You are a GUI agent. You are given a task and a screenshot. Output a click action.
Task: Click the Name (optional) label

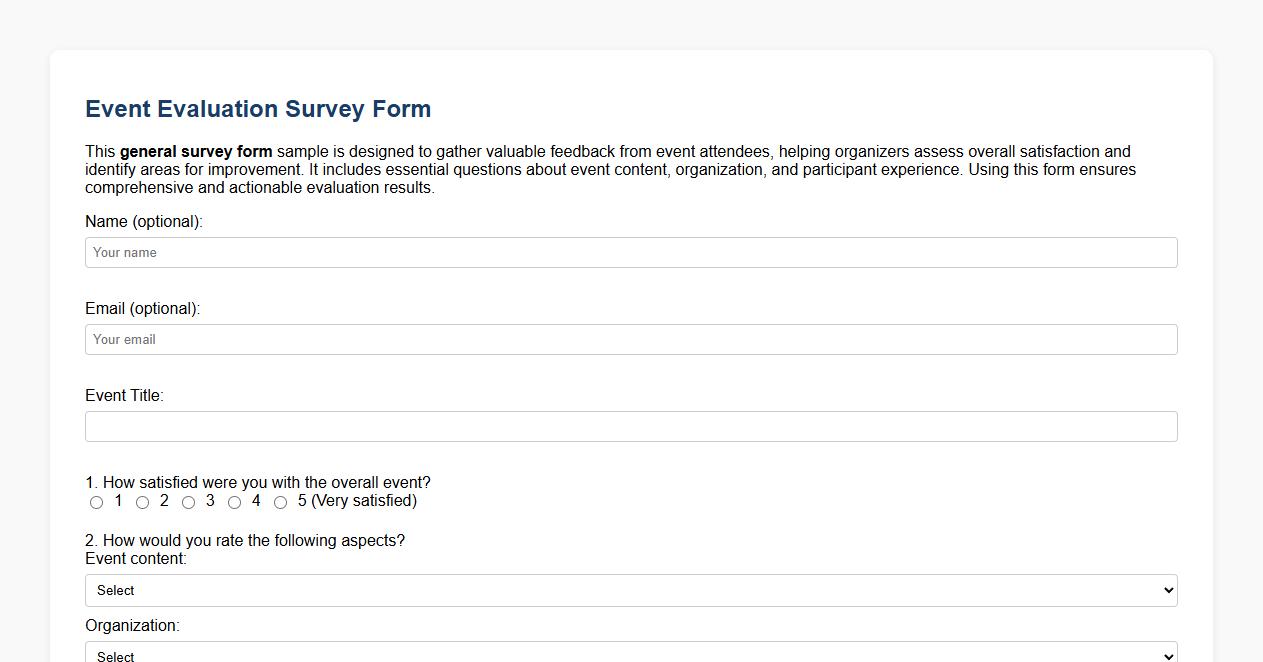click(143, 221)
